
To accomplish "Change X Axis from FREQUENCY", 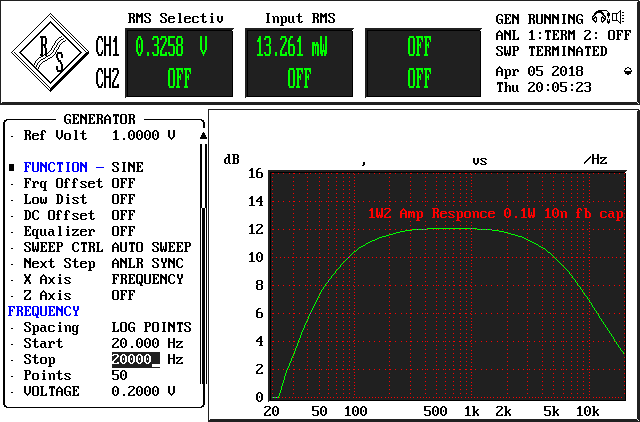I will coord(147,279).
